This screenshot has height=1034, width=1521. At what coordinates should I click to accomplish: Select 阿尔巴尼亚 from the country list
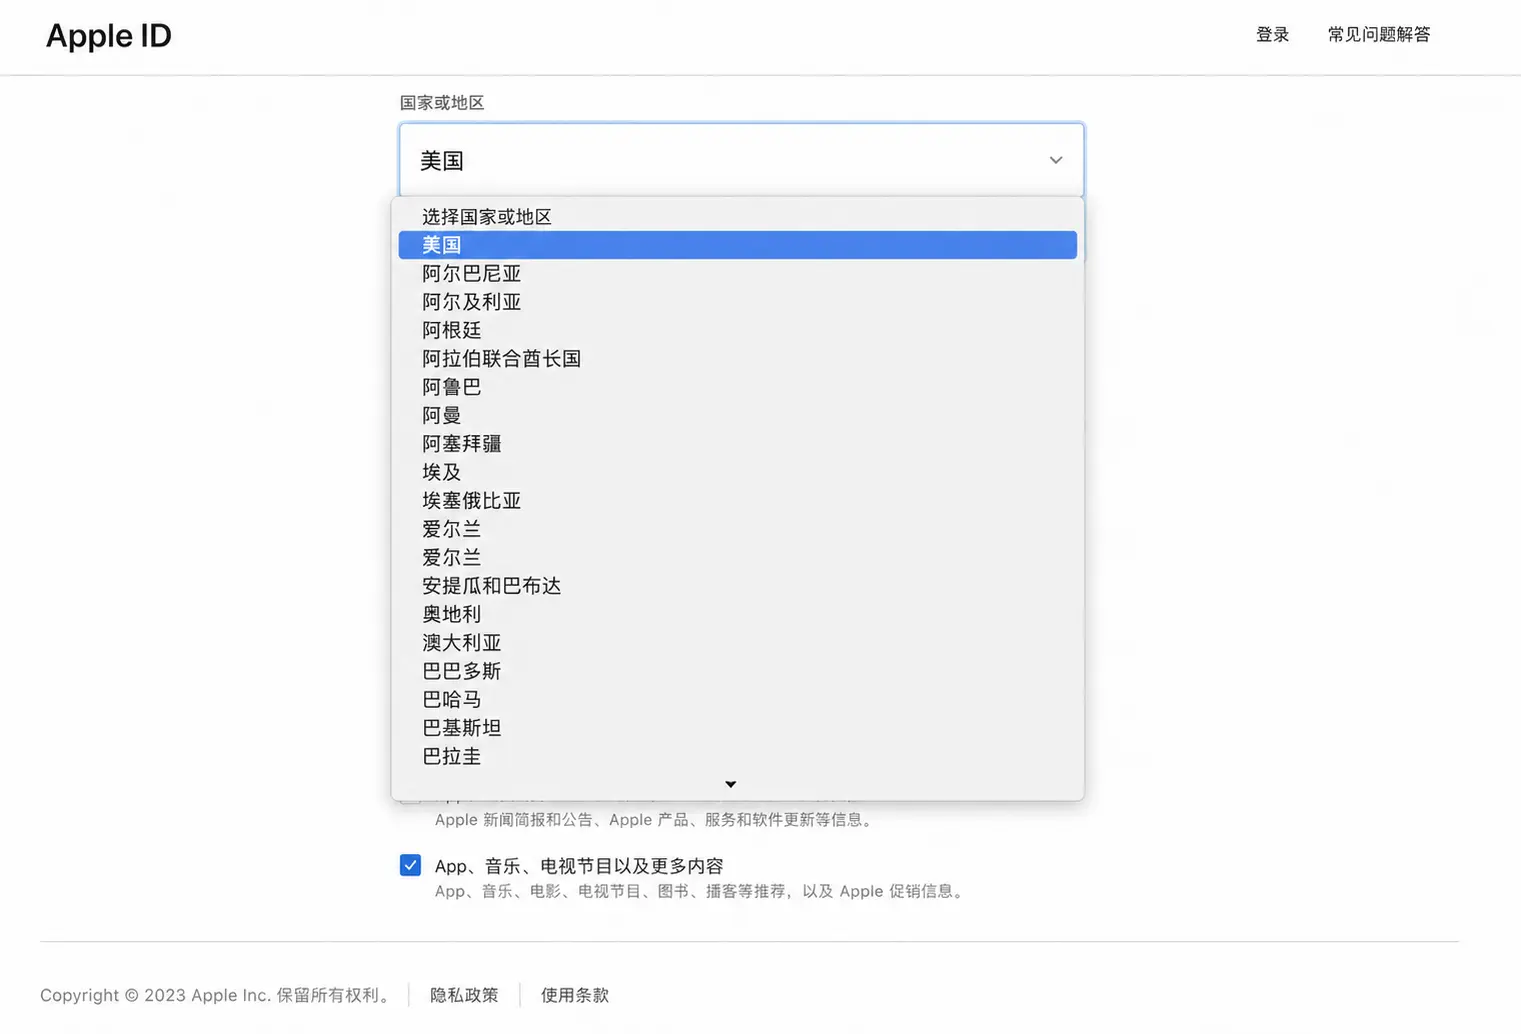tap(738, 274)
